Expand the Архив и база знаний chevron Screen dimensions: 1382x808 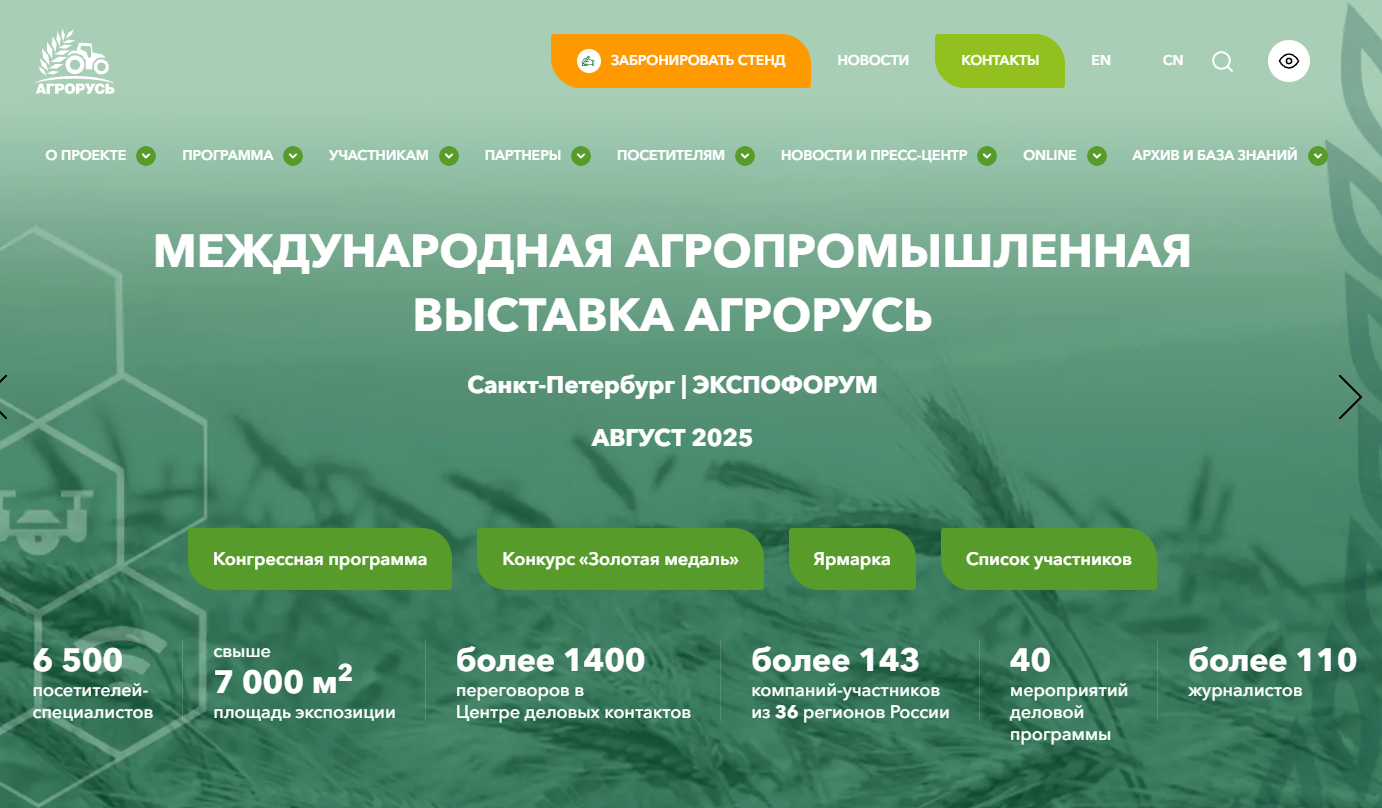(x=1318, y=156)
